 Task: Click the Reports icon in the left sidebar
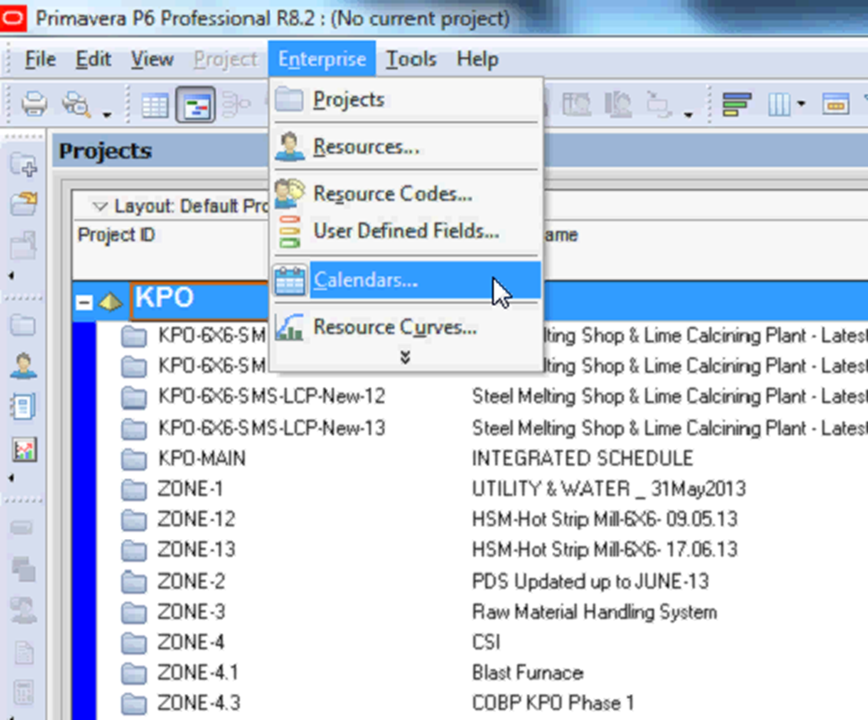pos(23,406)
